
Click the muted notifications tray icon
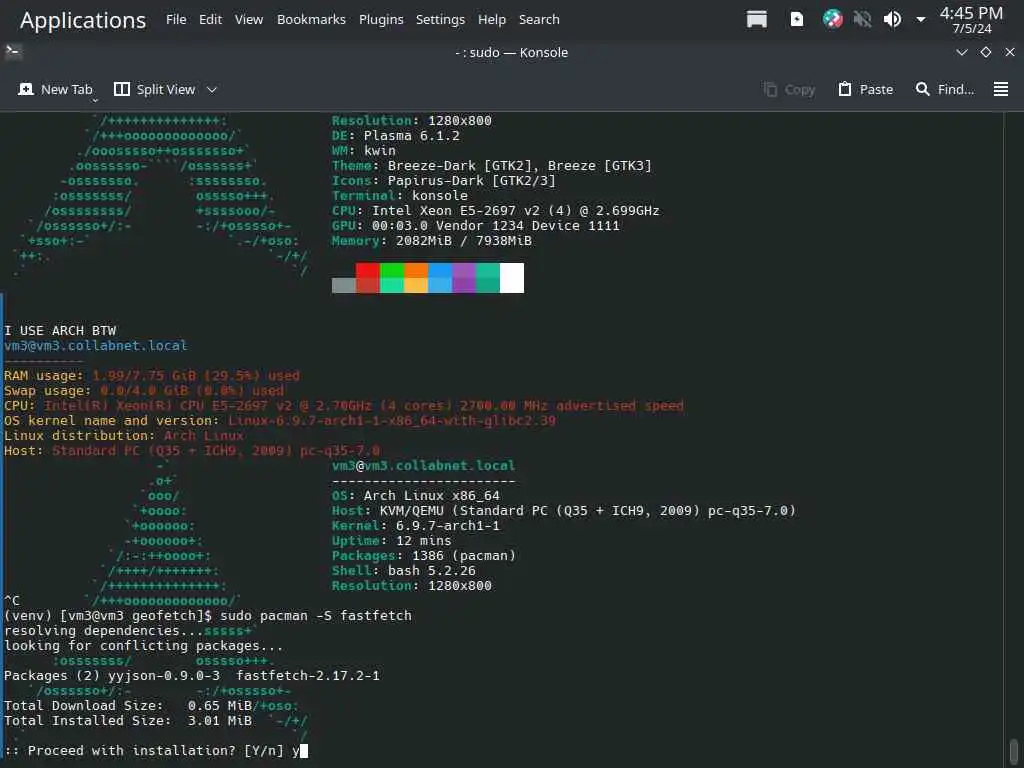(862, 20)
